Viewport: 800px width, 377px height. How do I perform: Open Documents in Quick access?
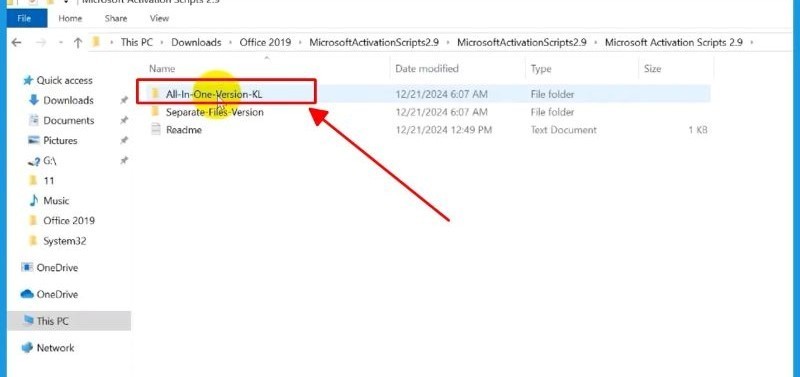pos(68,120)
